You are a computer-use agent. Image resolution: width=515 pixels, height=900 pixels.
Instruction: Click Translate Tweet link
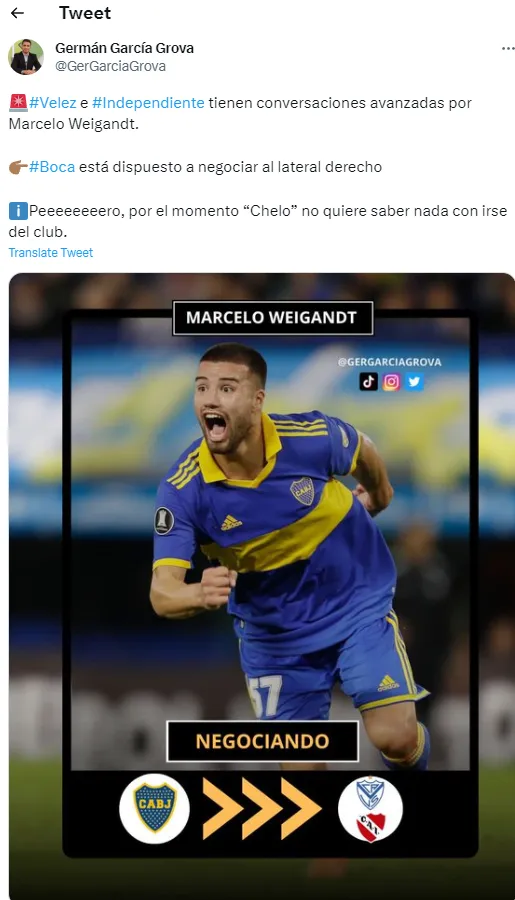click(x=51, y=253)
